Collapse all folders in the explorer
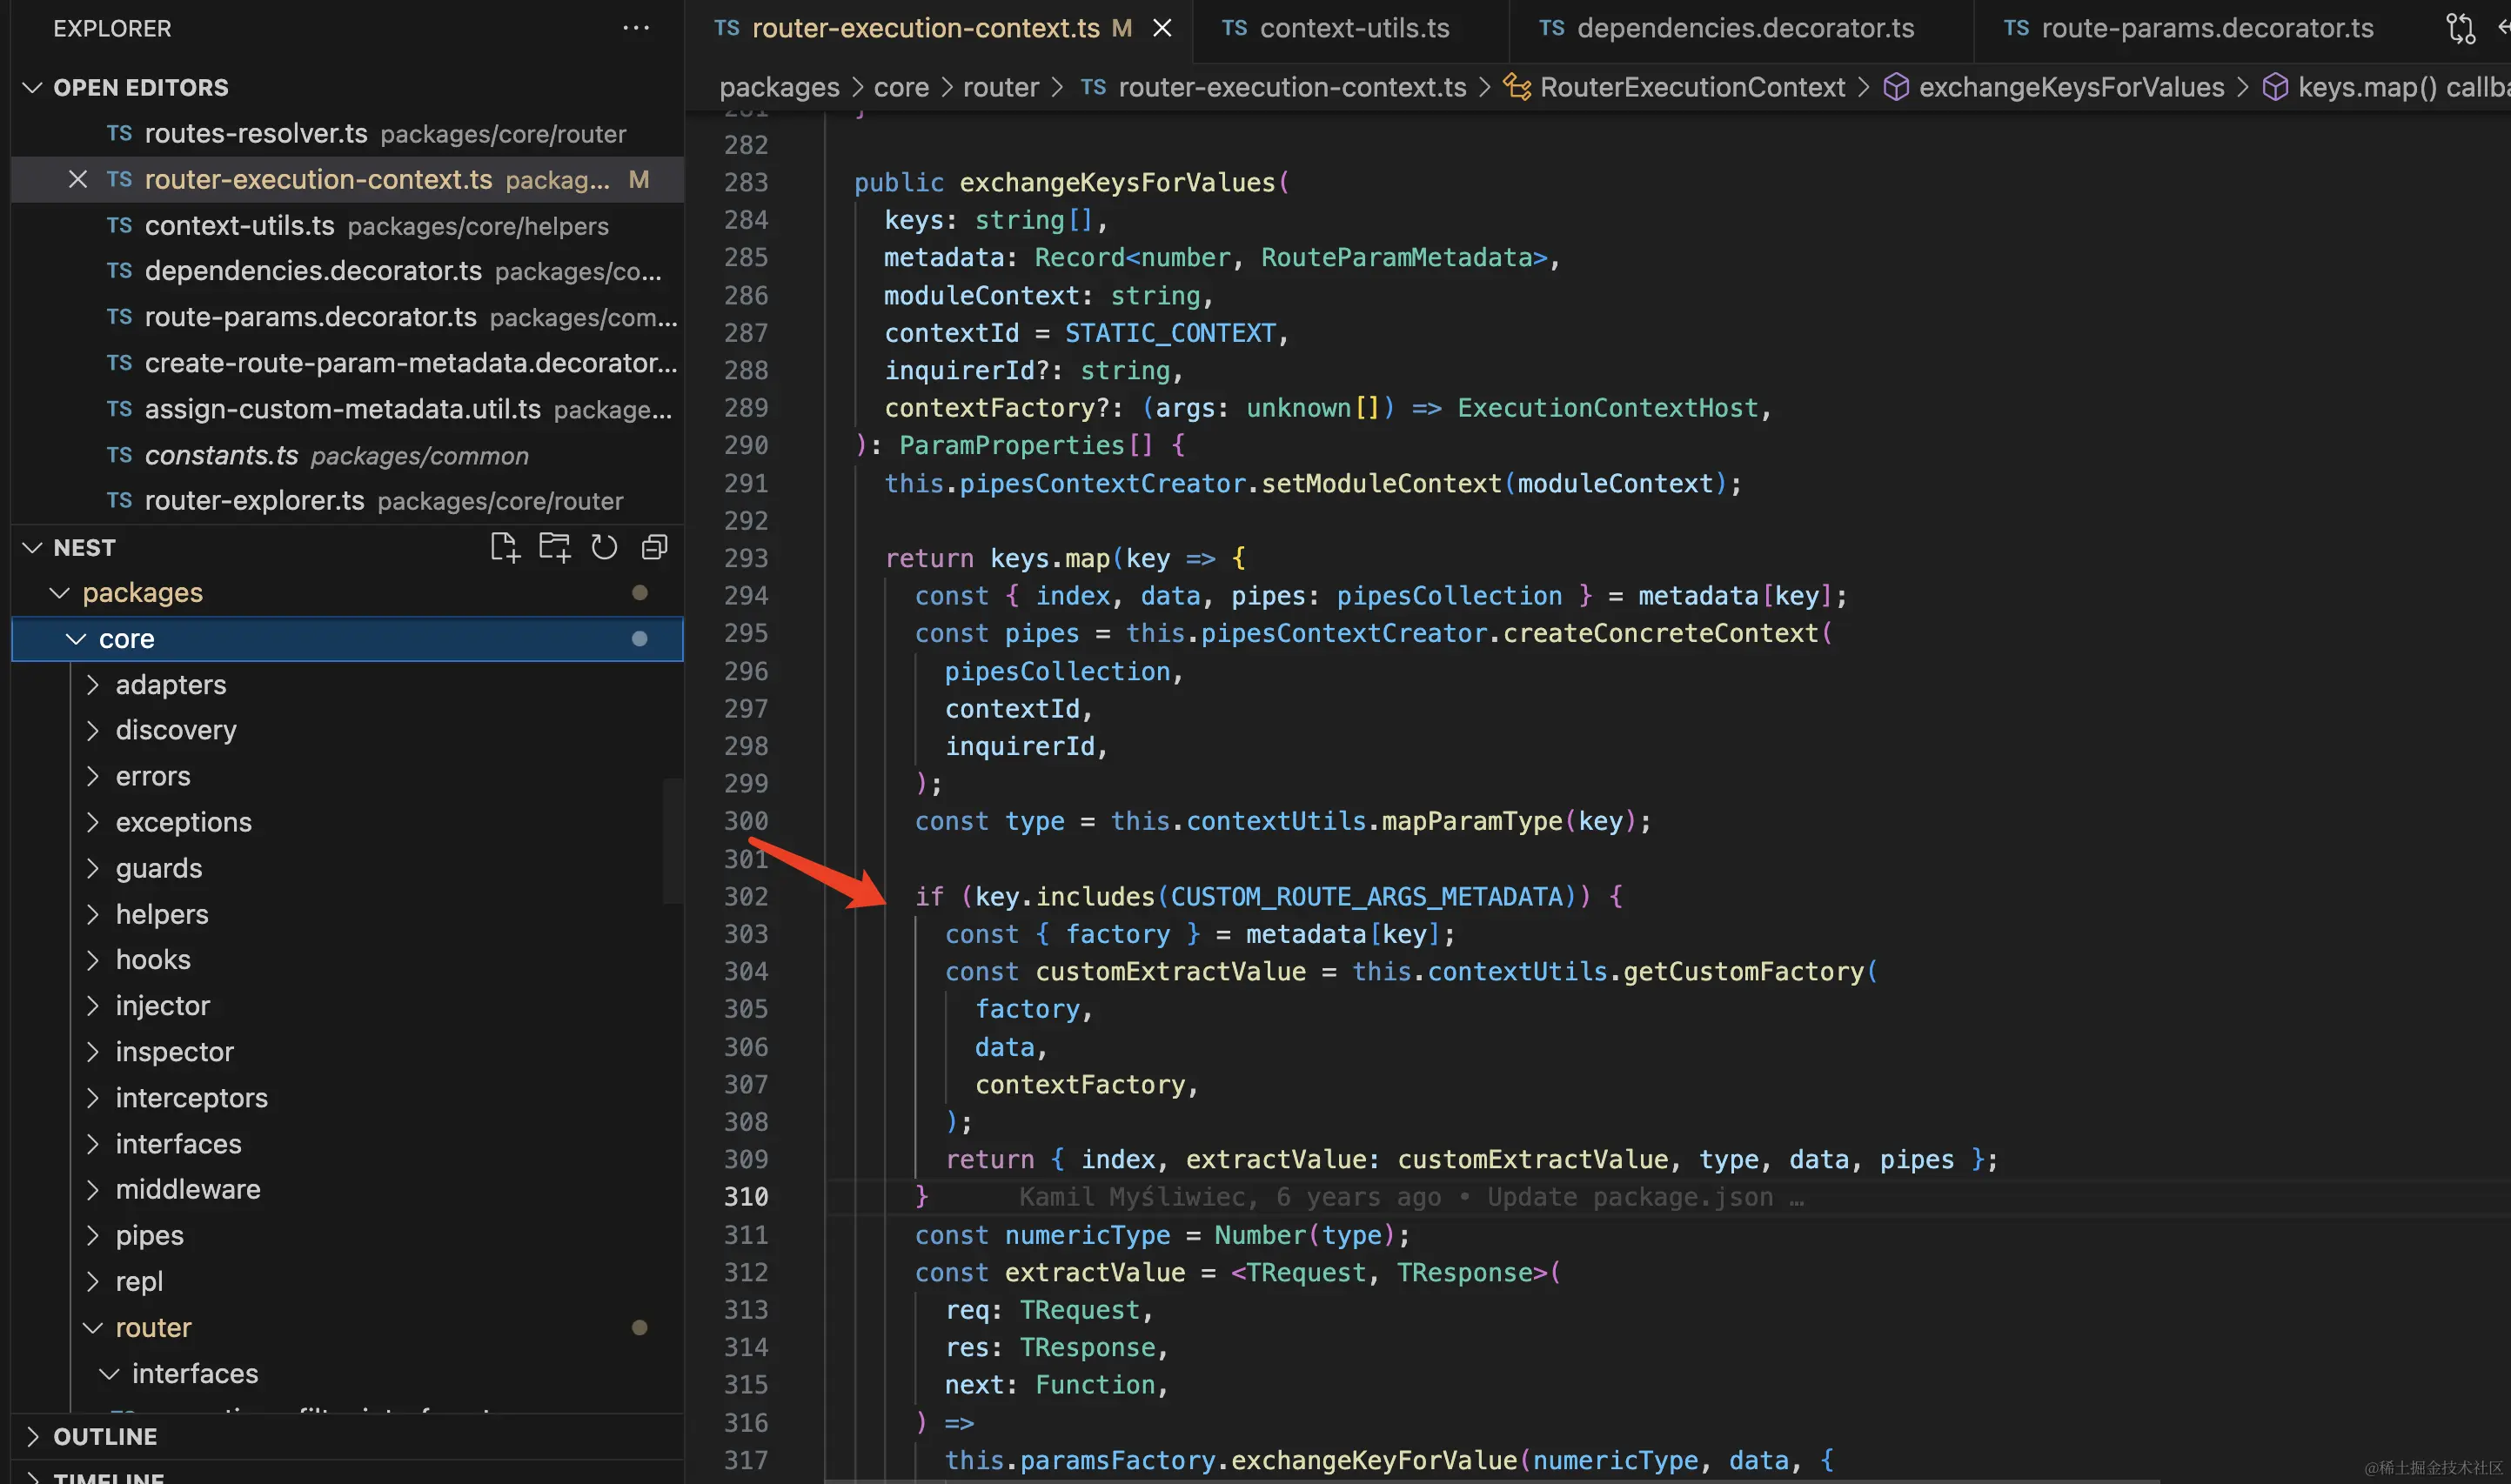The height and width of the screenshot is (1484, 2511). (654, 547)
